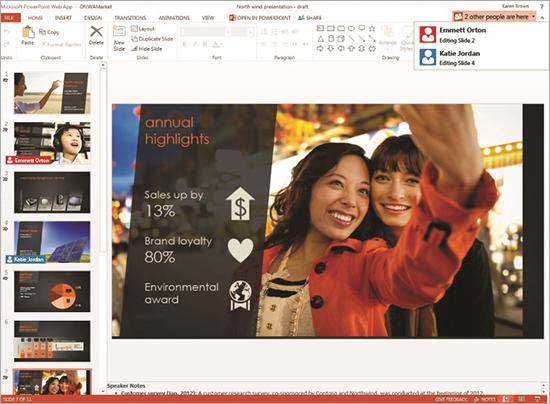This screenshot has width=550, height=404.
Task: Click the Duplicate Slide icon
Action: click(134, 39)
